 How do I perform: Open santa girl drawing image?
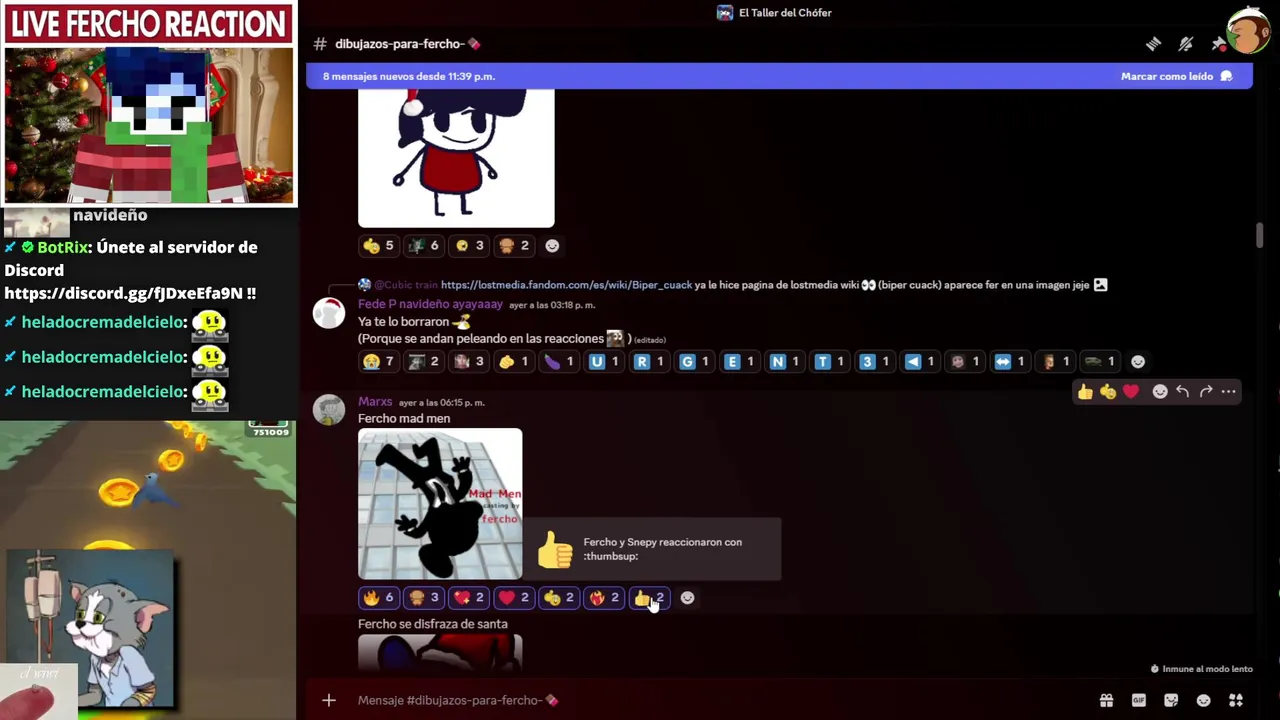456,158
